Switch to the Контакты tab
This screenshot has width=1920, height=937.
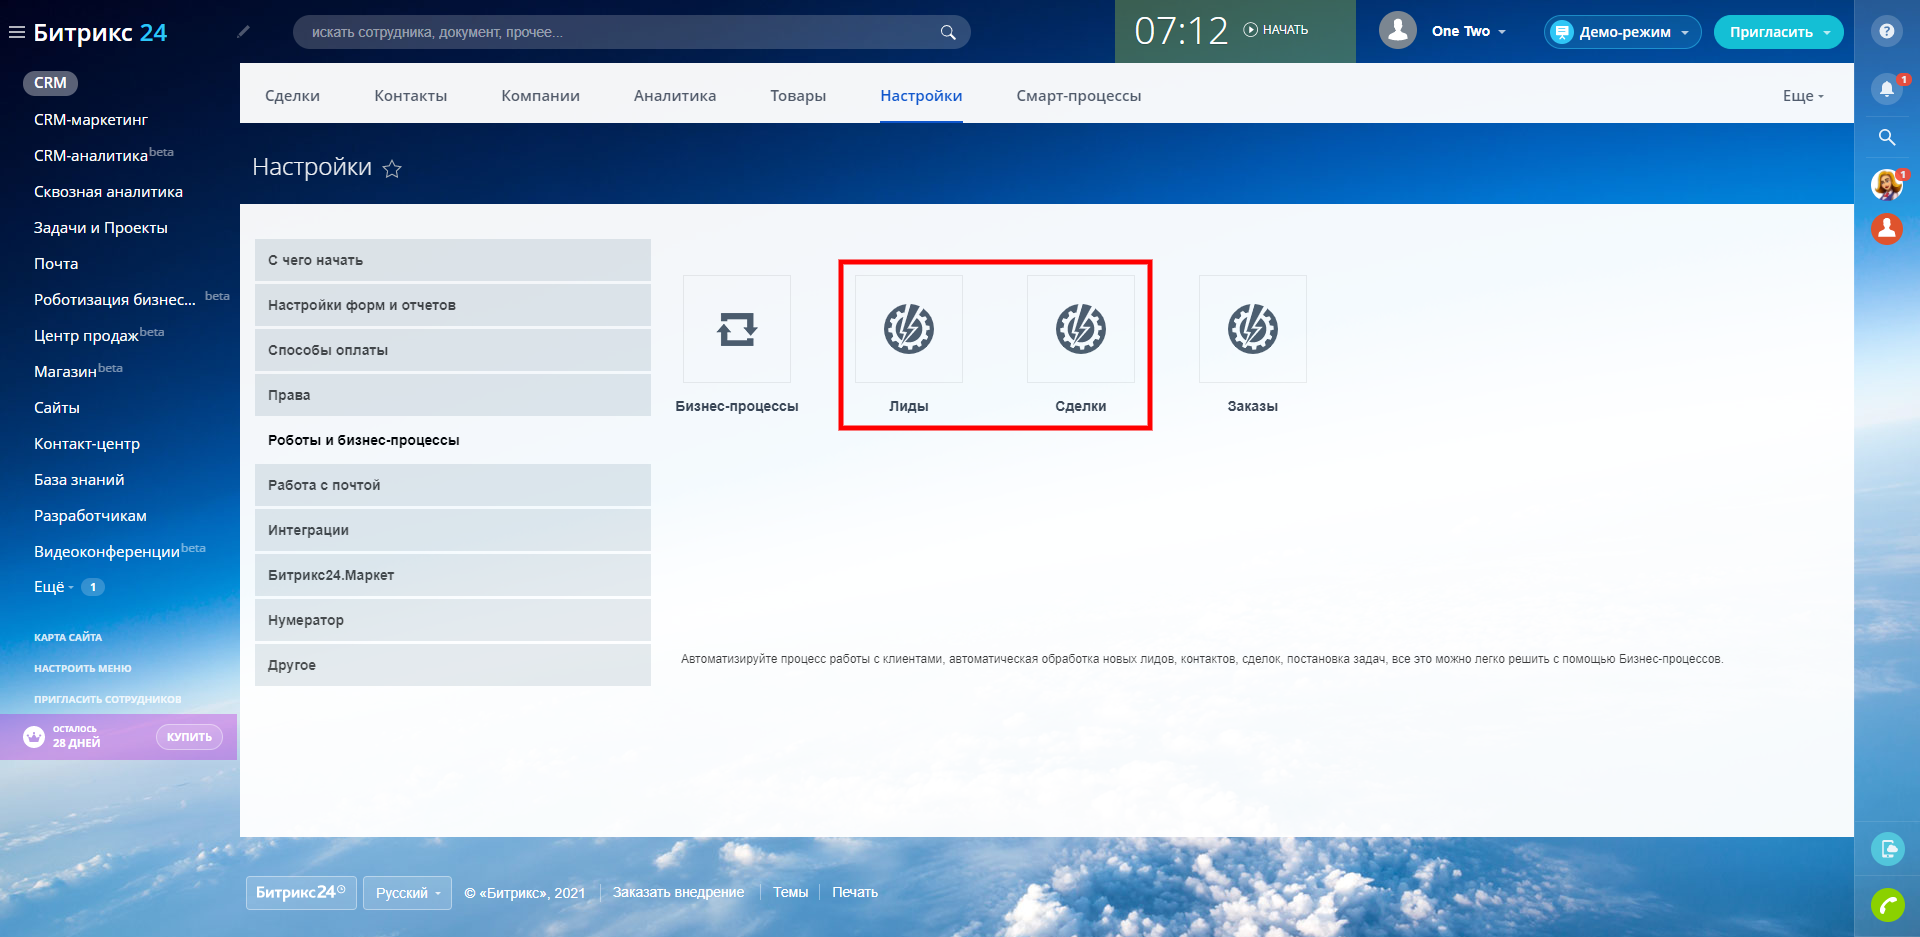(x=410, y=96)
